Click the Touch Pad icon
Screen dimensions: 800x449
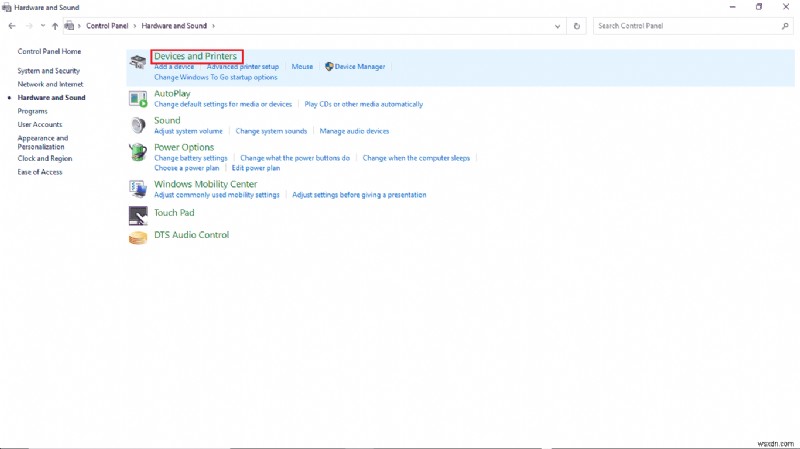pyautogui.click(x=138, y=216)
